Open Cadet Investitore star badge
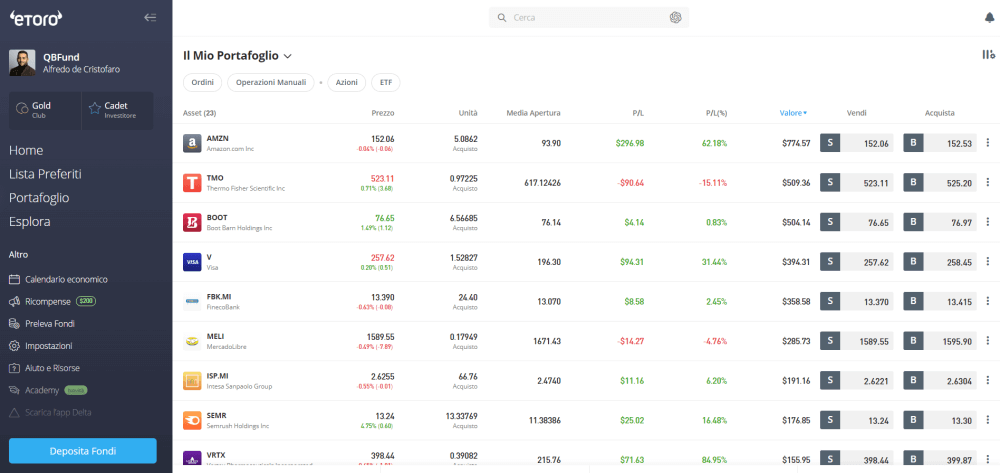 click(x=117, y=110)
